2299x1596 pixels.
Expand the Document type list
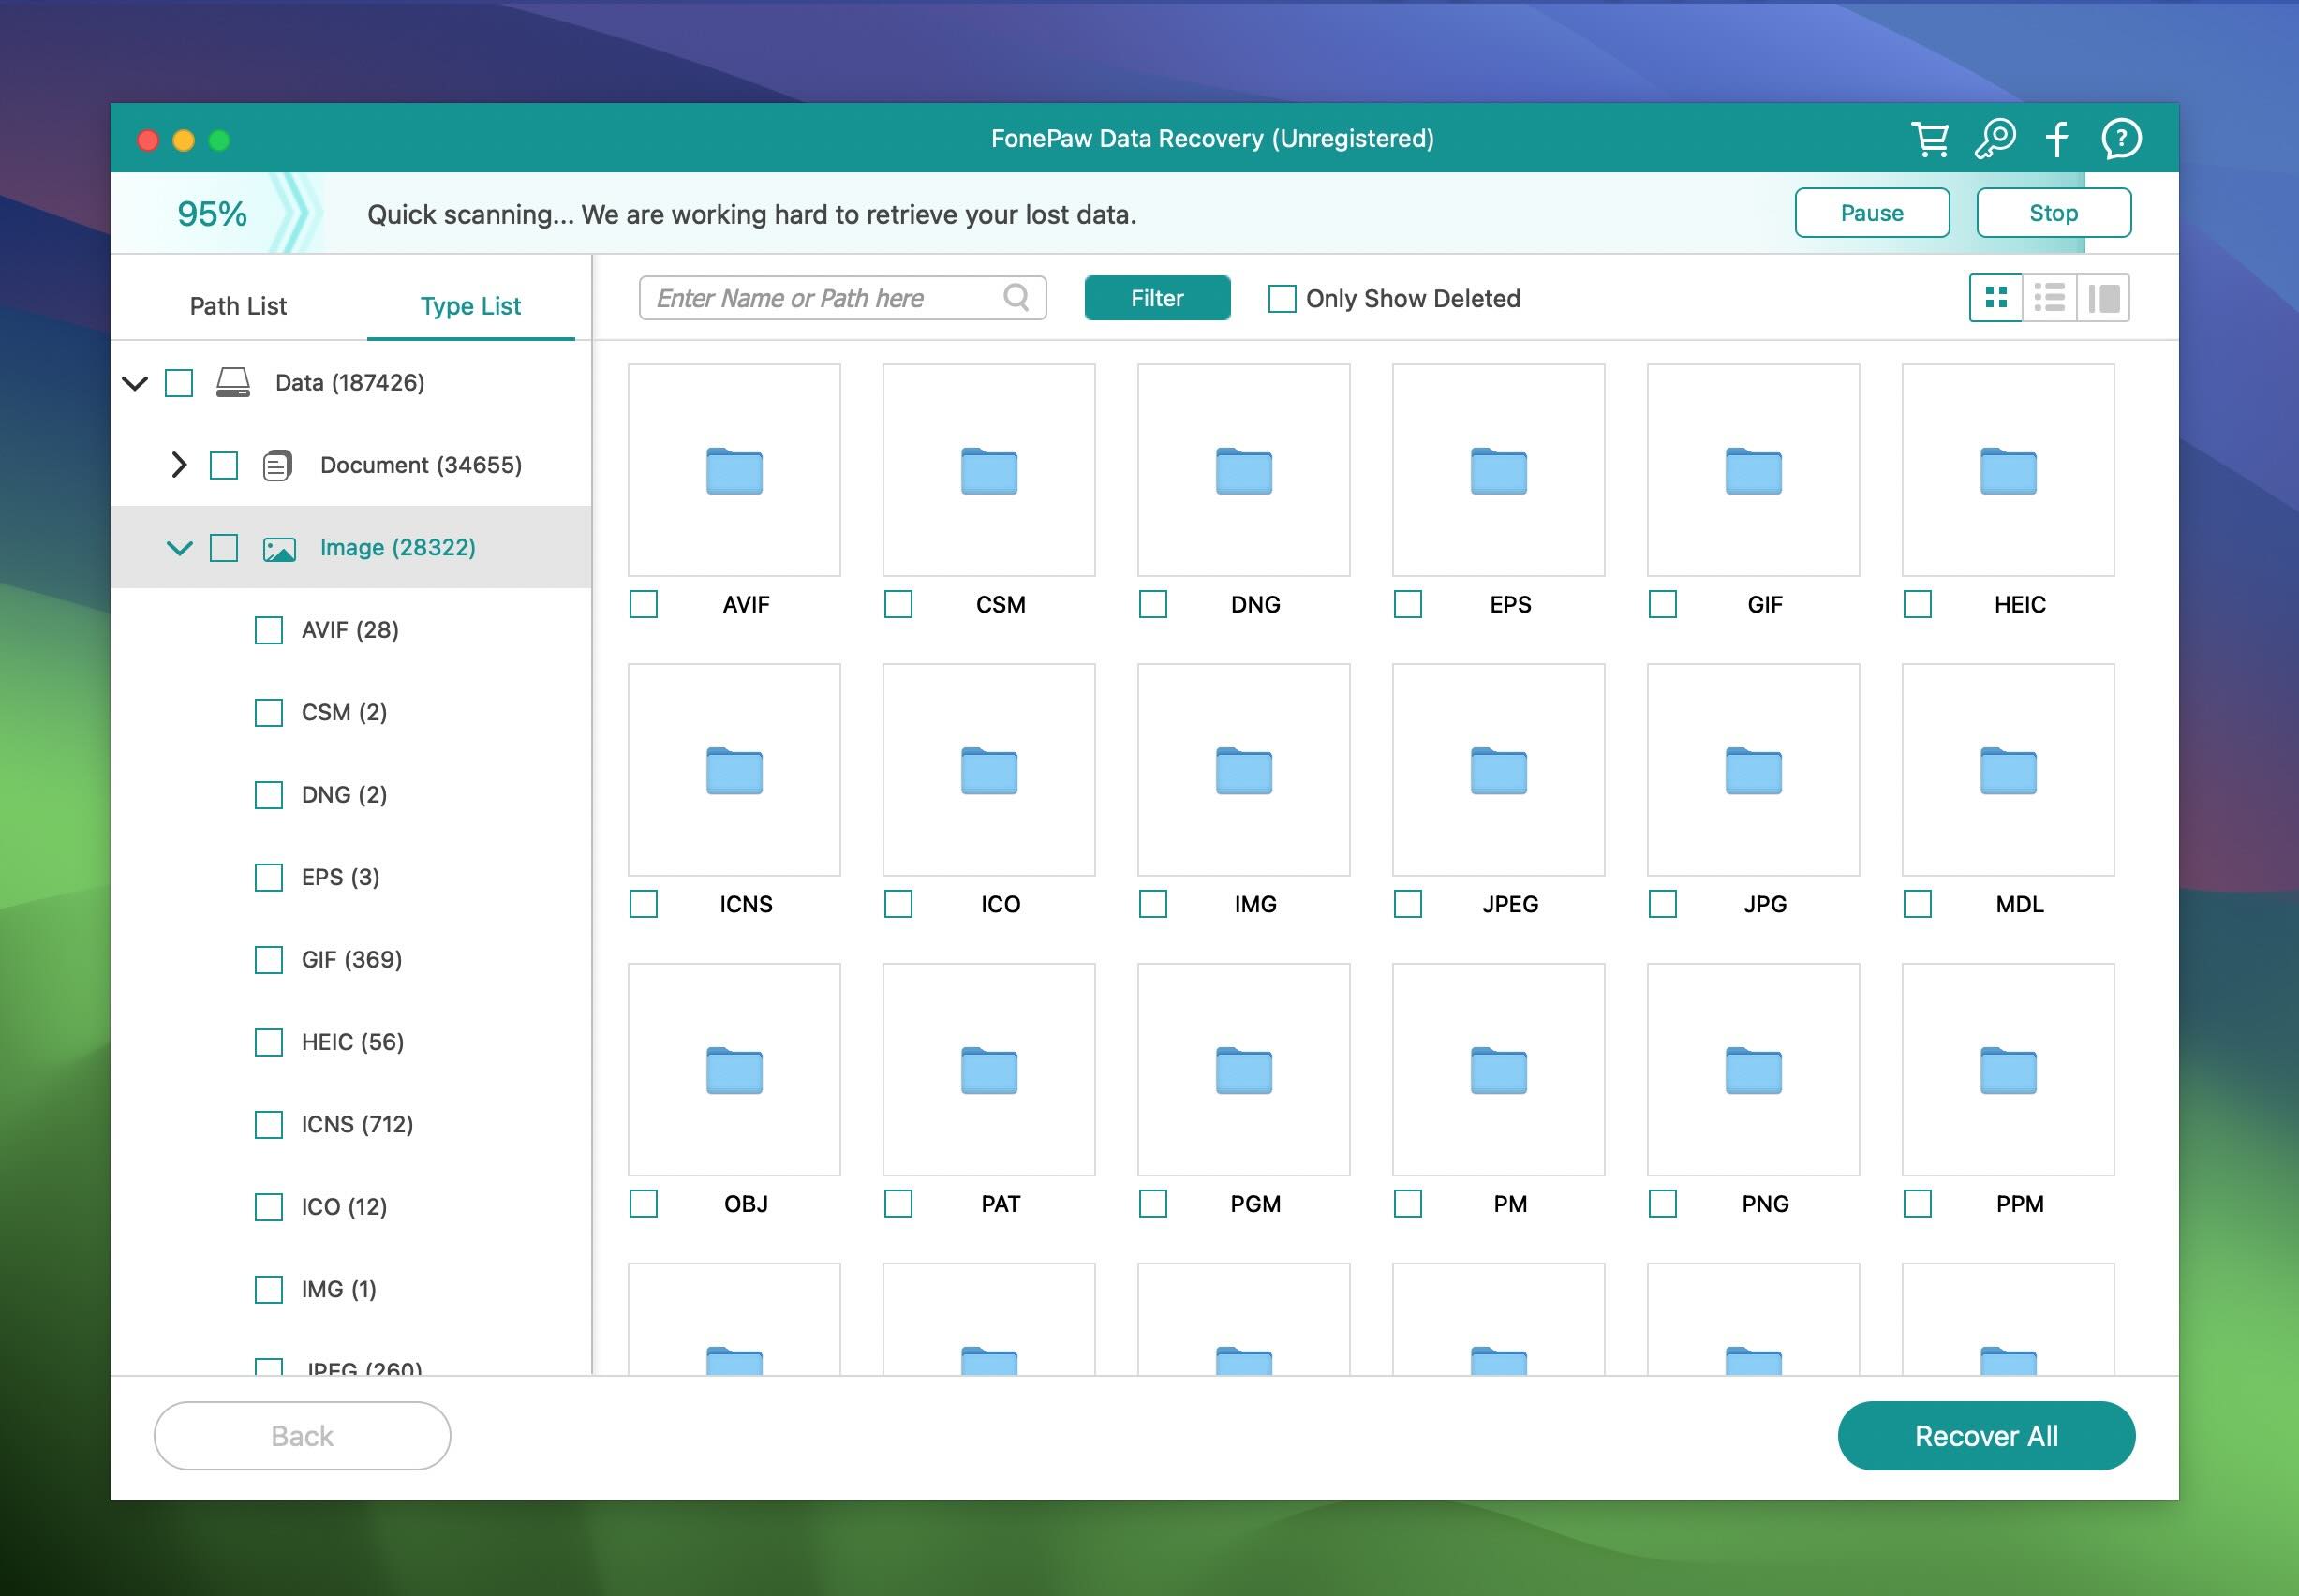pyautogui.click(x=174, y=465)
